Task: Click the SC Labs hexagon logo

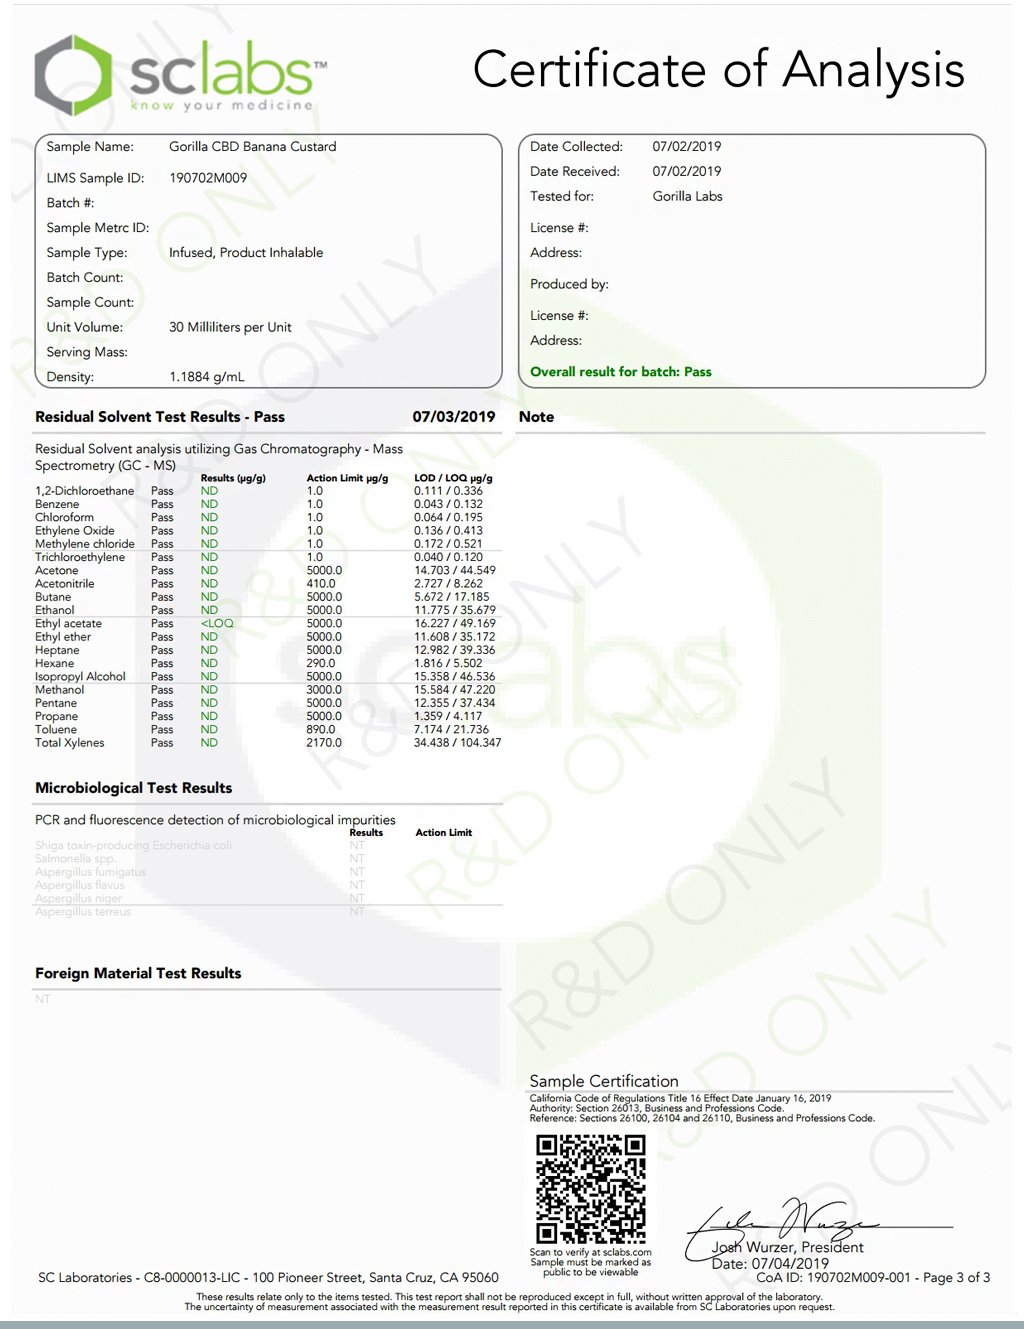Action: tap(72, 75)
